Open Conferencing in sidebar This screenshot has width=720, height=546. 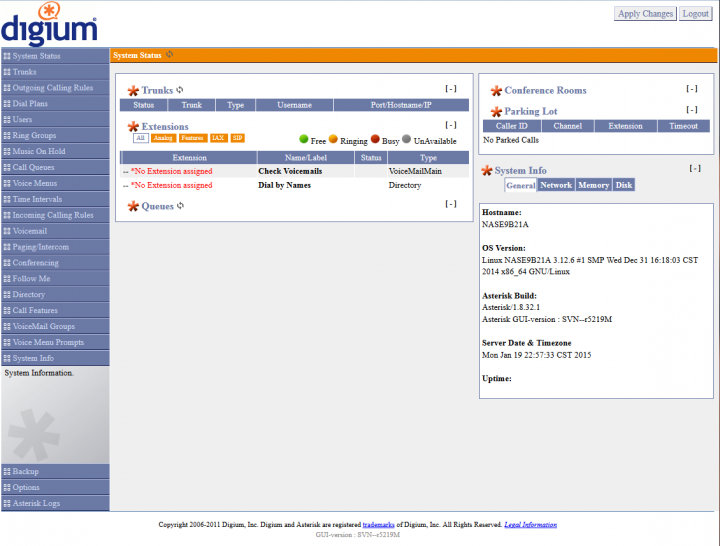tap(55, 263)
